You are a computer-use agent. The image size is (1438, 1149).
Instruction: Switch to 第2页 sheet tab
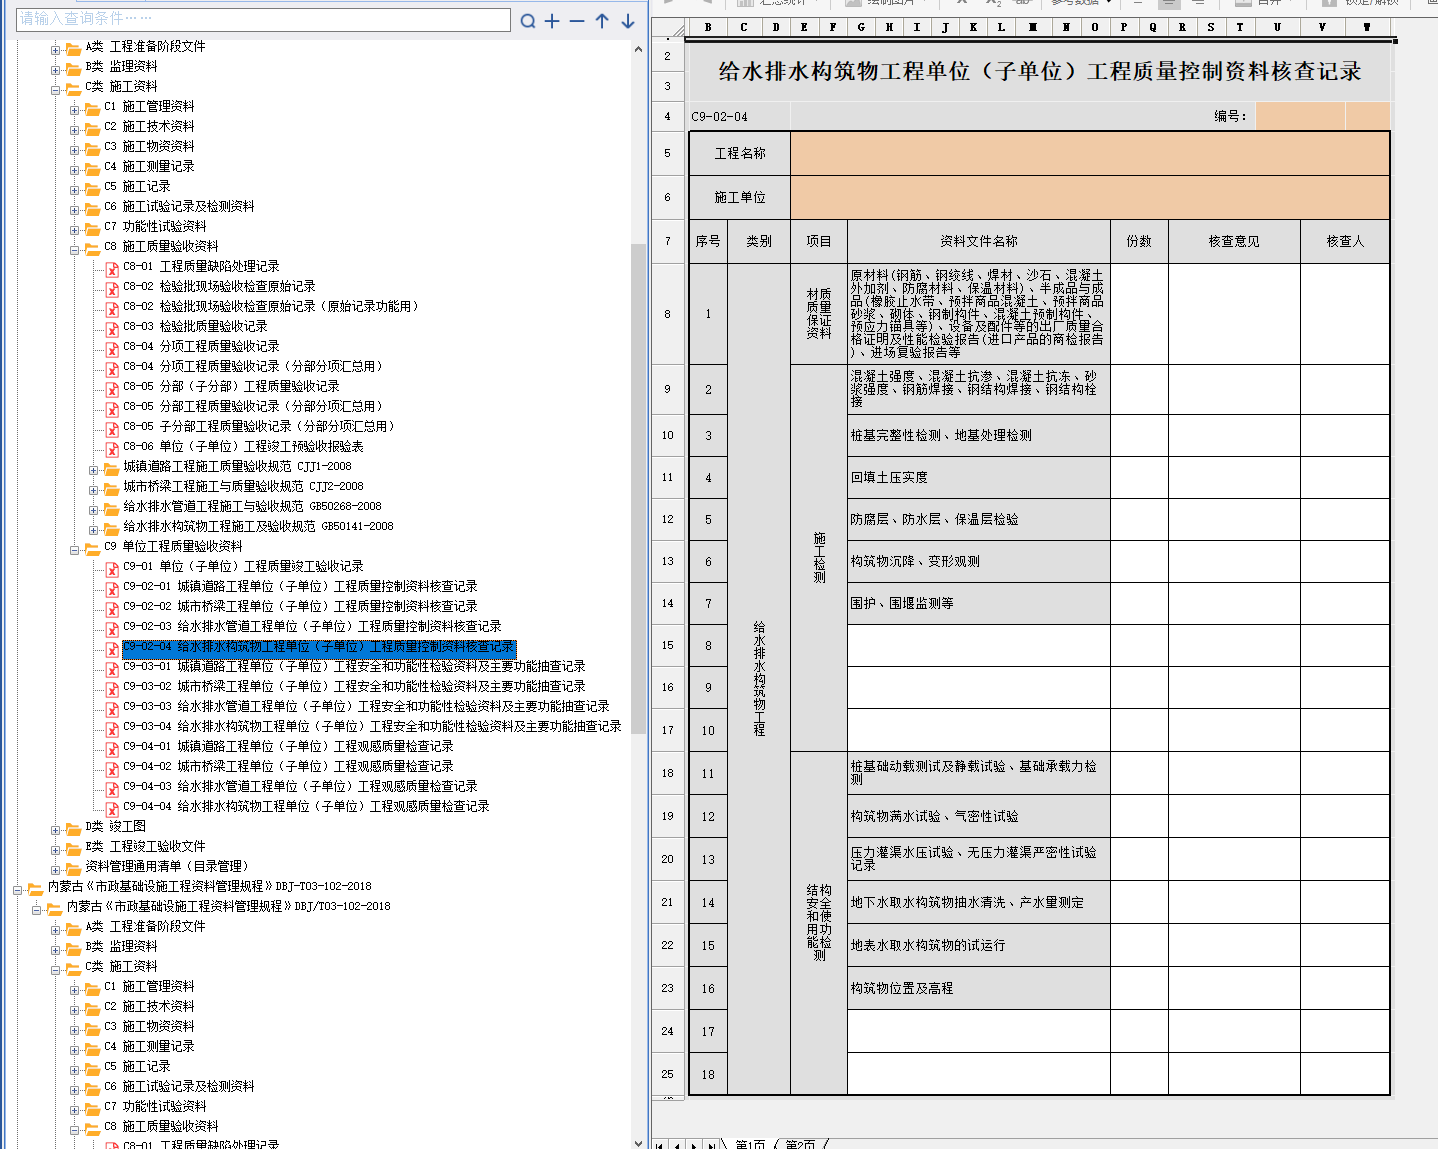tap(800, 1143)
